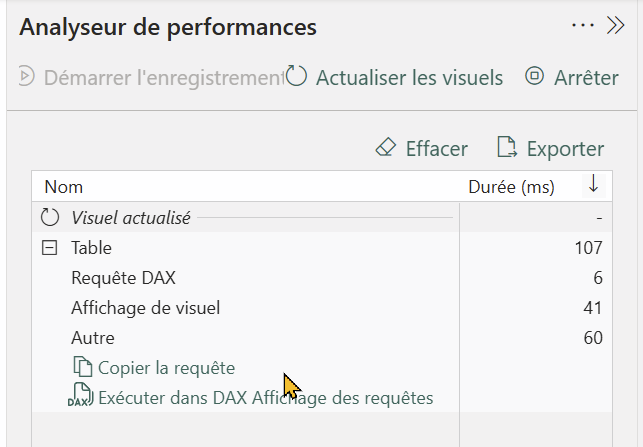This screenshot has height=447, width=643.
Task: Click the eraser icon next to Effacer
Action: point(385,147)
